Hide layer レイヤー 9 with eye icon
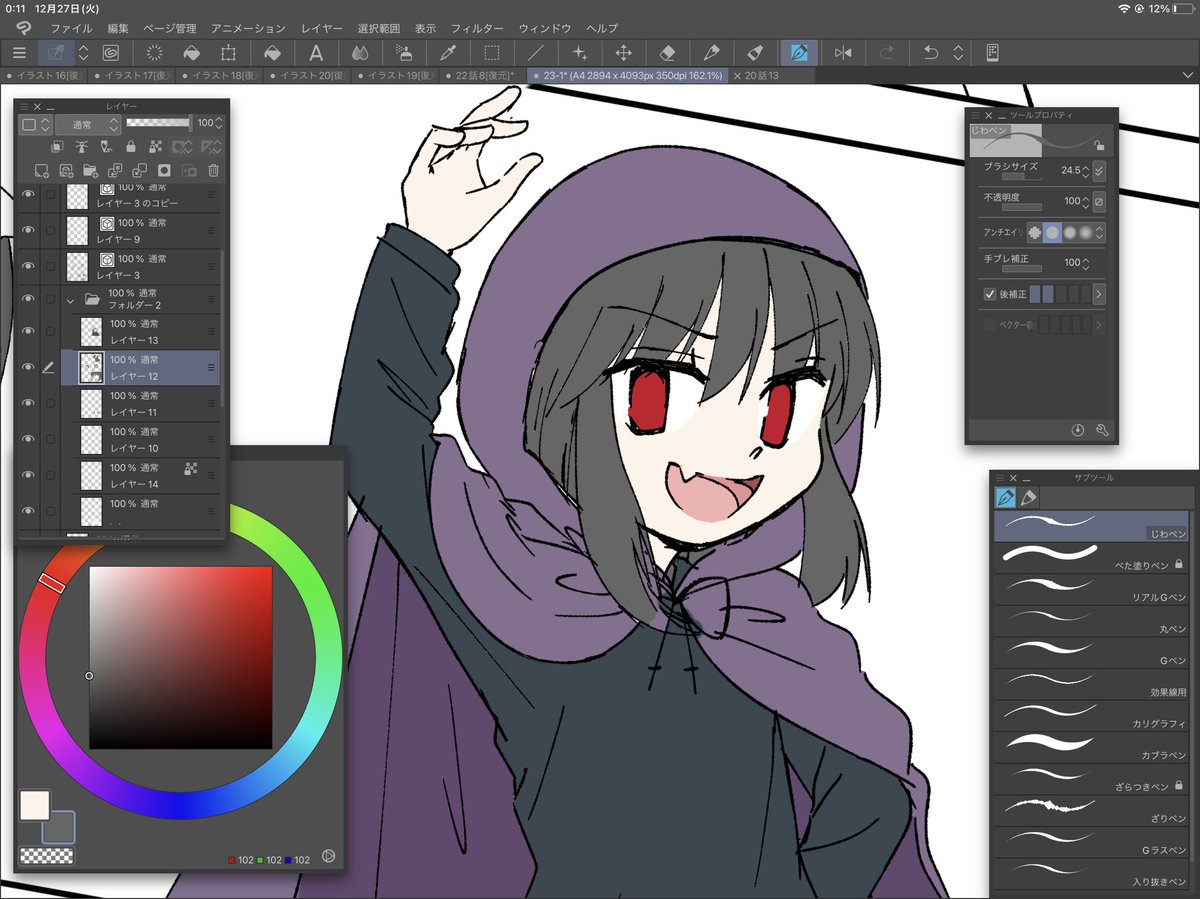The height and width of the screenshot is (899, 1200). [x=28, y=230]
